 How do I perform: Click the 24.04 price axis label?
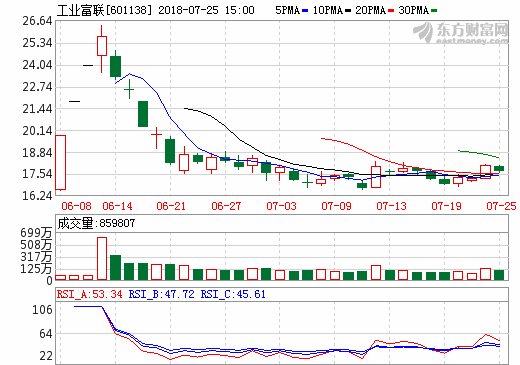(x=37, y=65)
